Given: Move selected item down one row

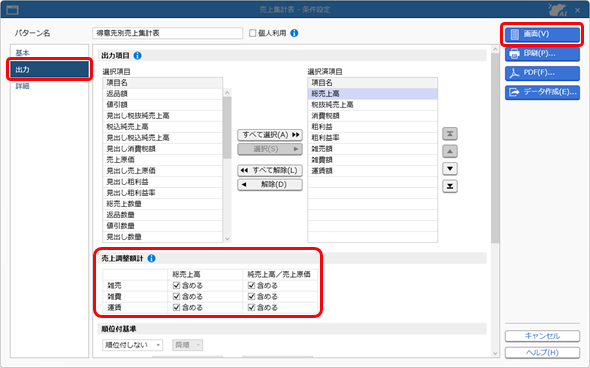Looking at the screenshot, I should [x=450, y=169].
